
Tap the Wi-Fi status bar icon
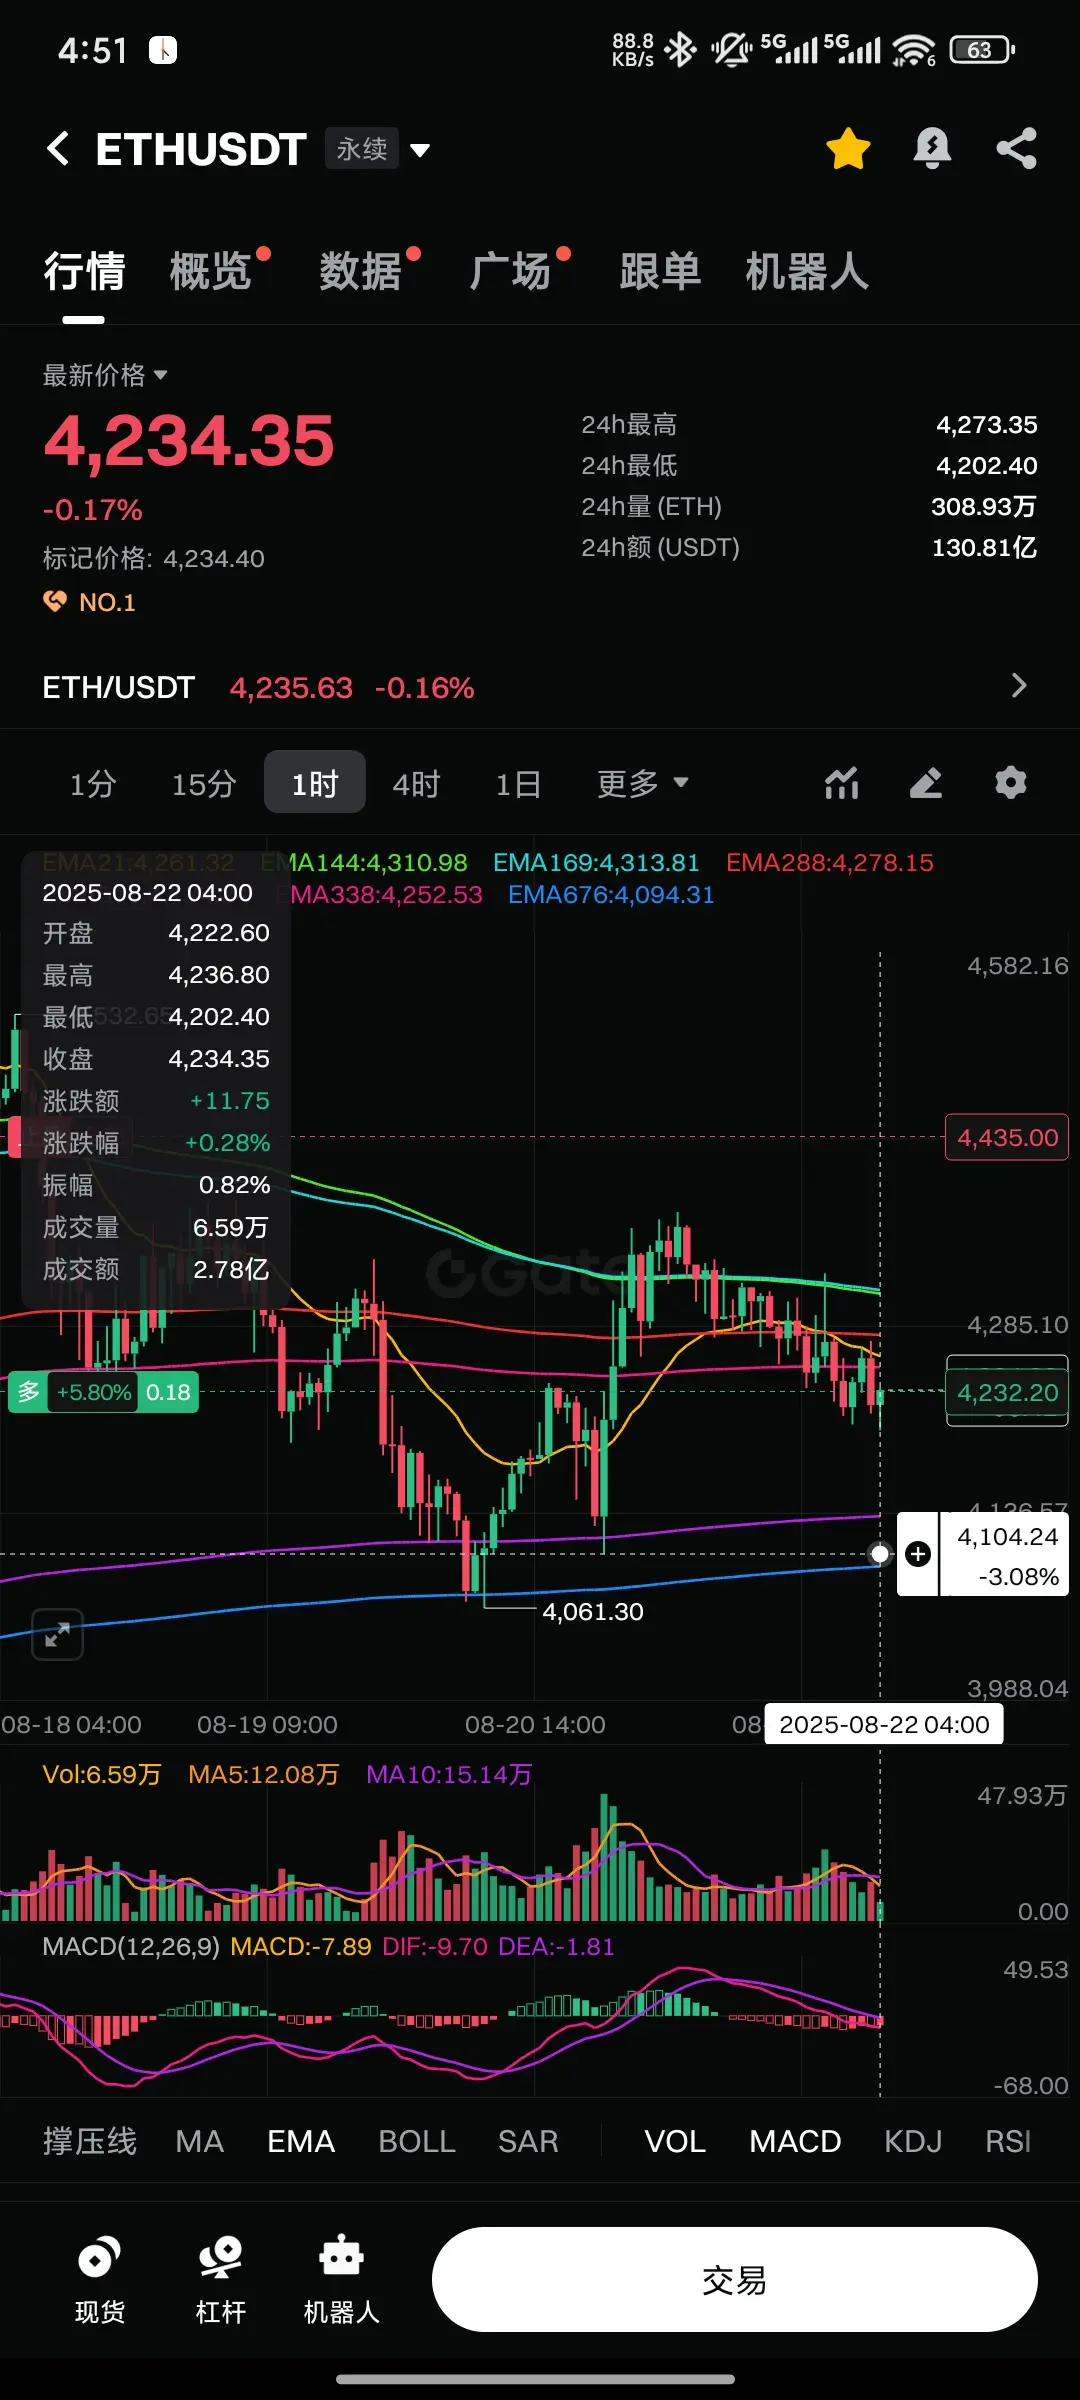pyautogui.click(x=913, y=49)
